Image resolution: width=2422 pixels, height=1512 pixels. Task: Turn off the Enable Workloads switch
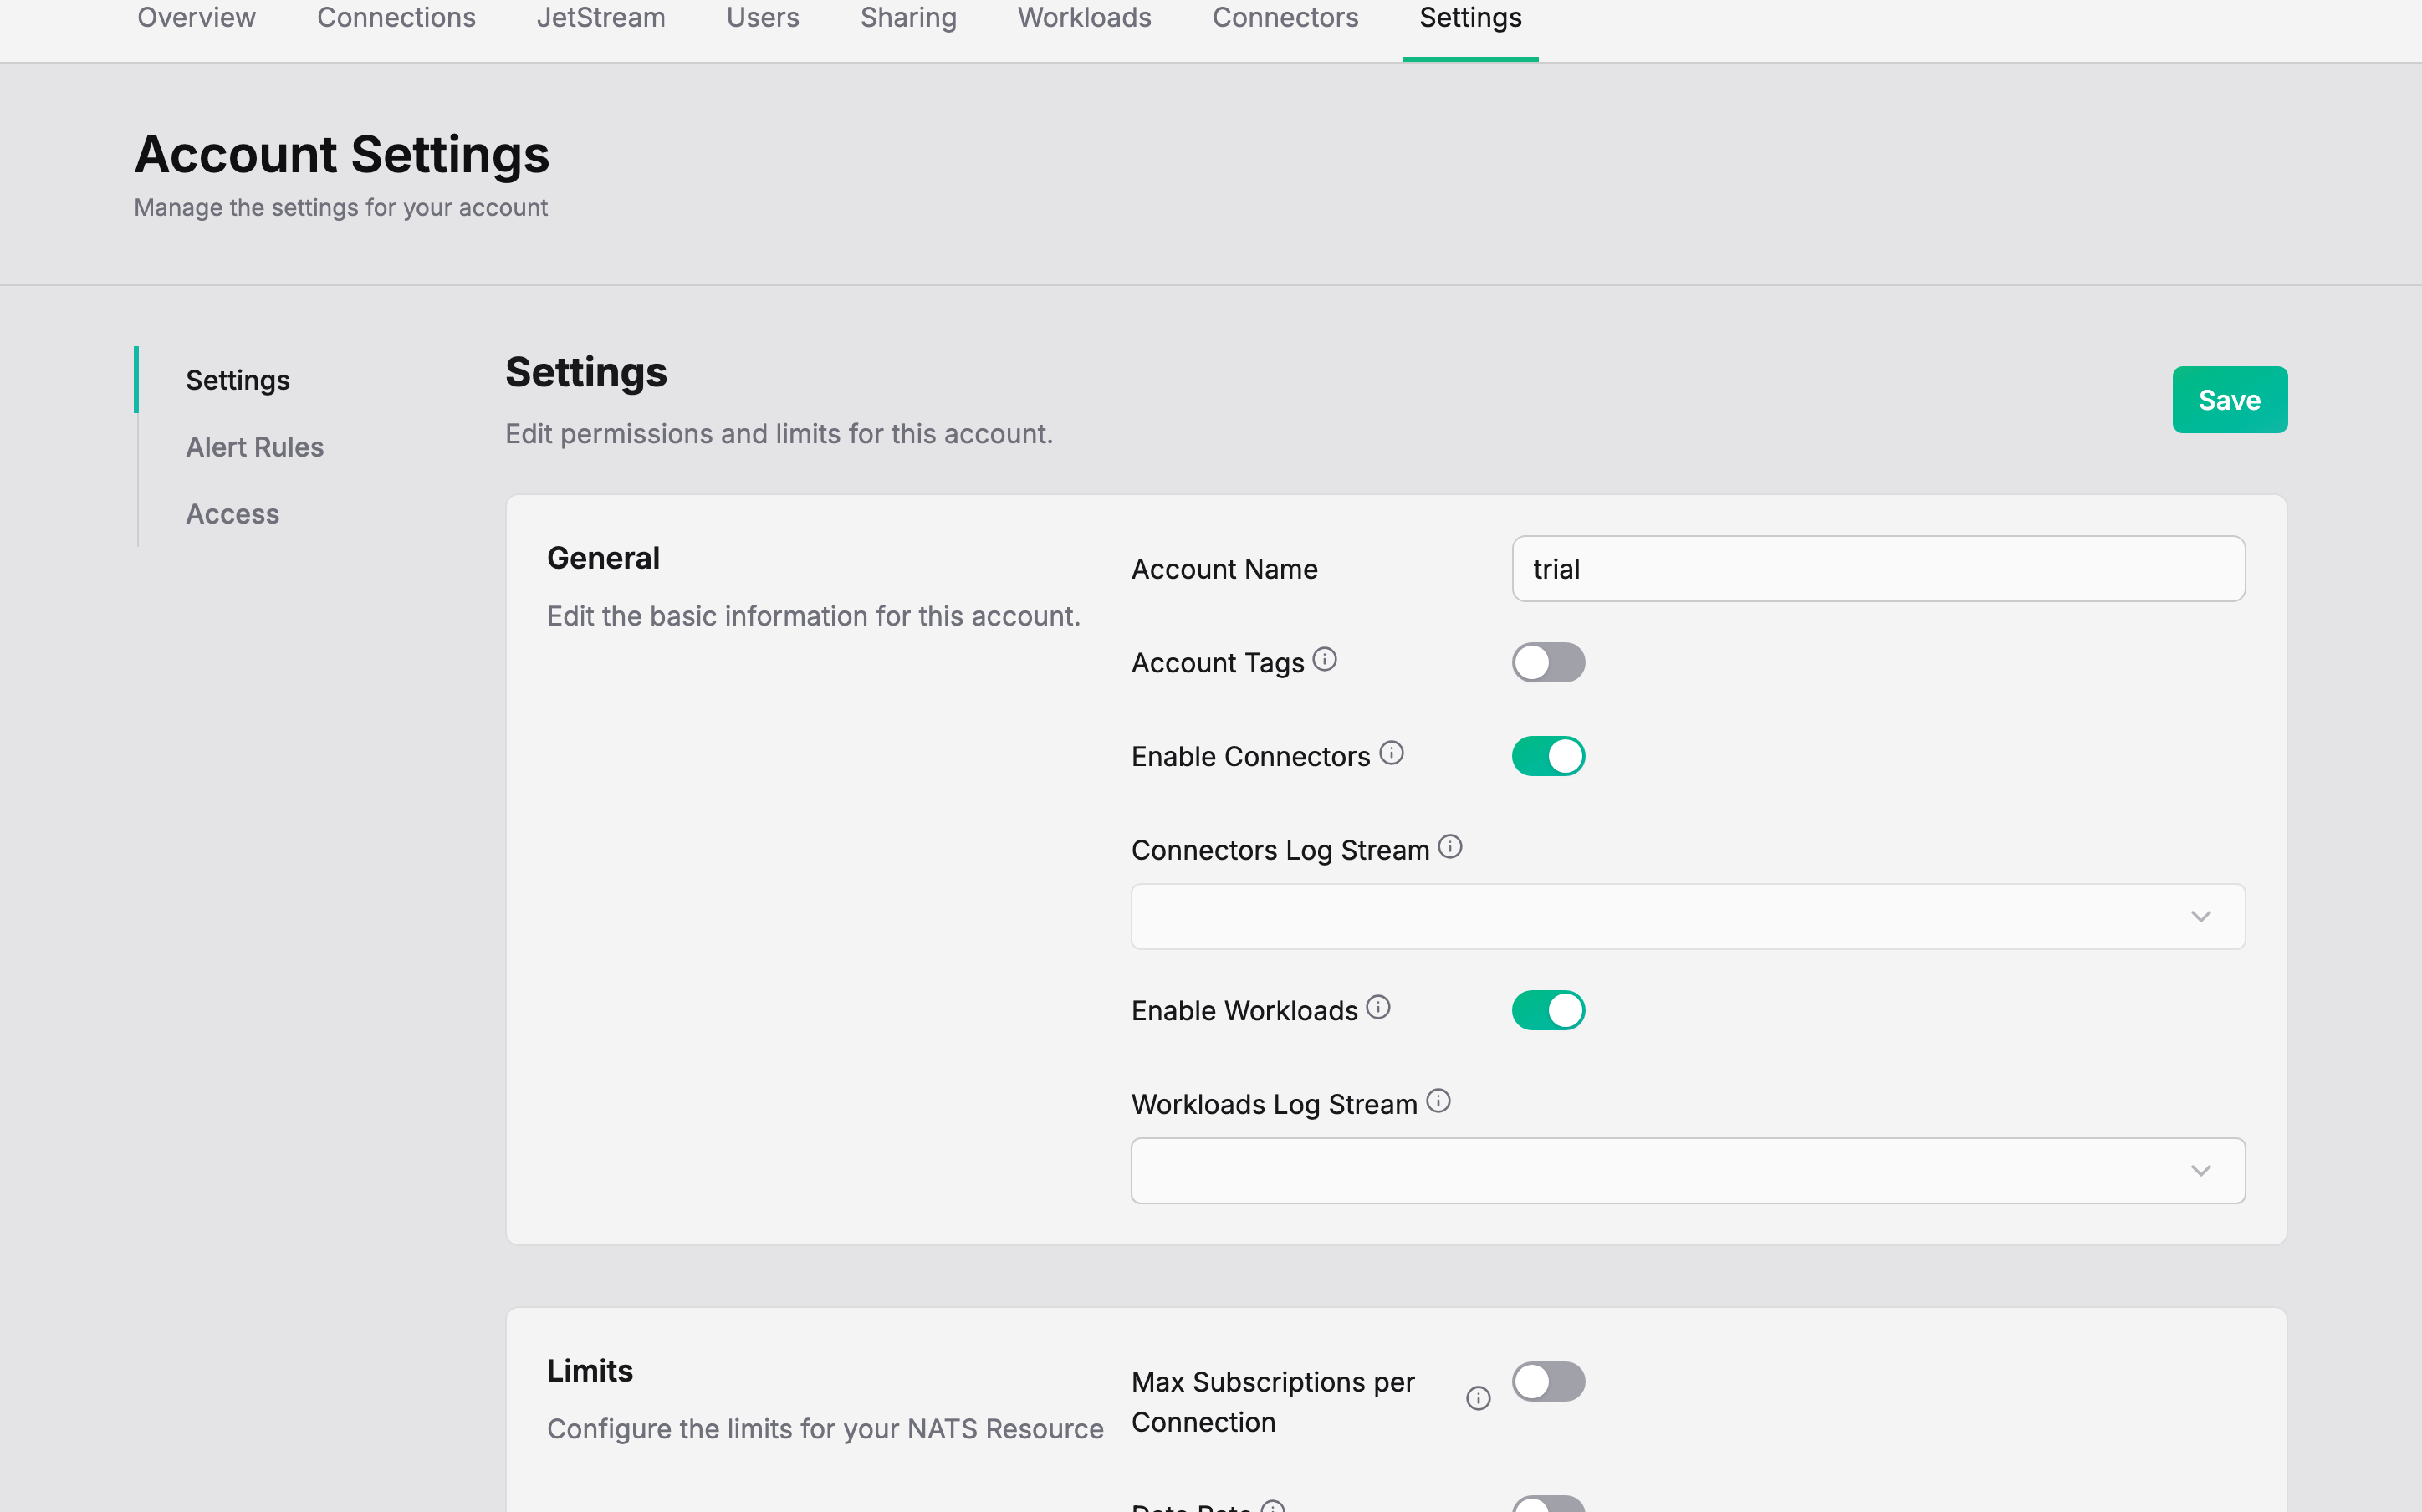(1548, 1010)
